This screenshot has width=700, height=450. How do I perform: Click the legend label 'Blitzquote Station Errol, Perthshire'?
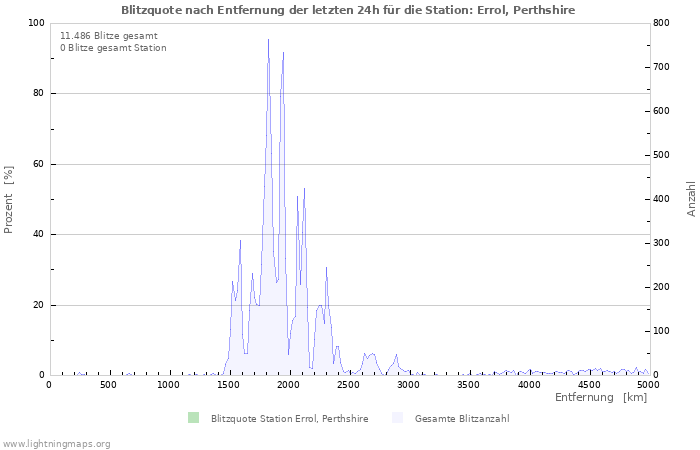[x=290, y=419]
